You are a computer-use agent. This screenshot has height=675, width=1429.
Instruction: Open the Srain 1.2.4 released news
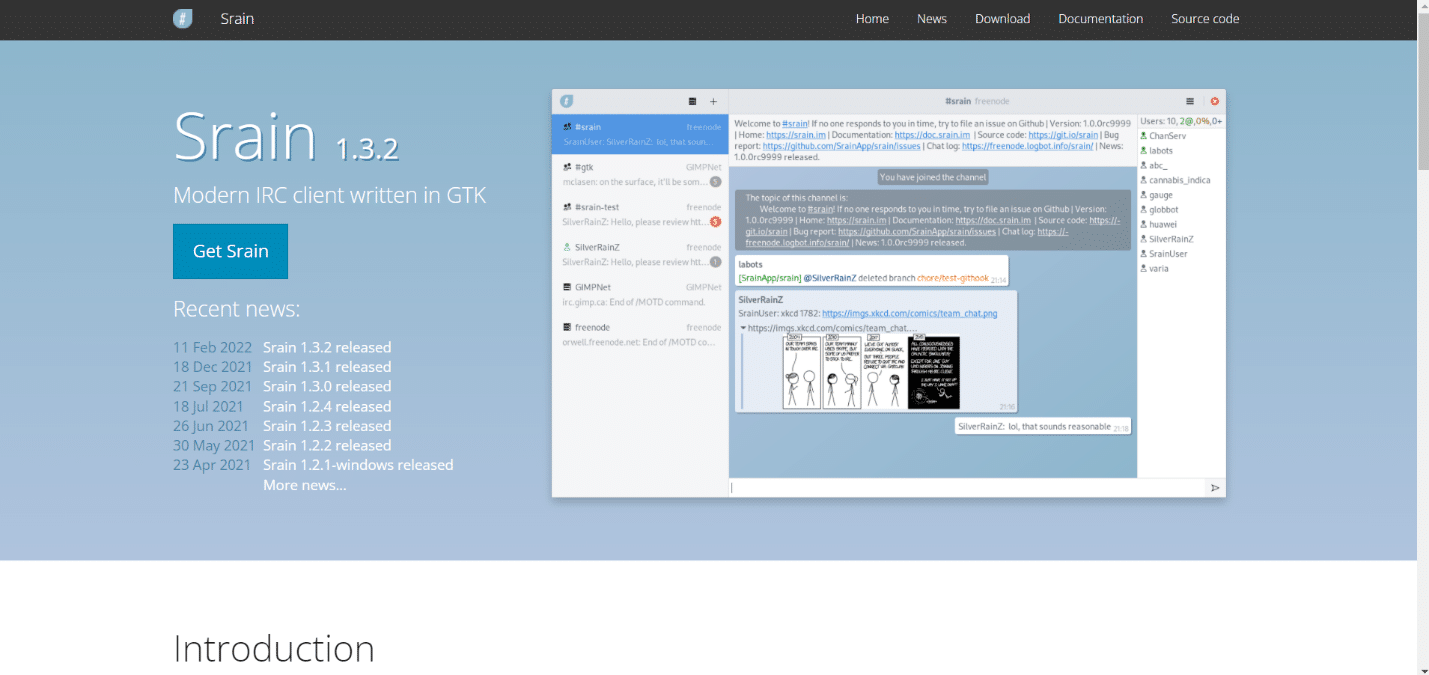coord(327,406)
